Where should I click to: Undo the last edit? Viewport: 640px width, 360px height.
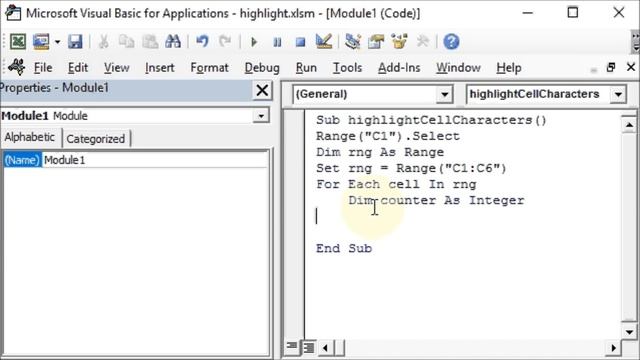(202, 42)
